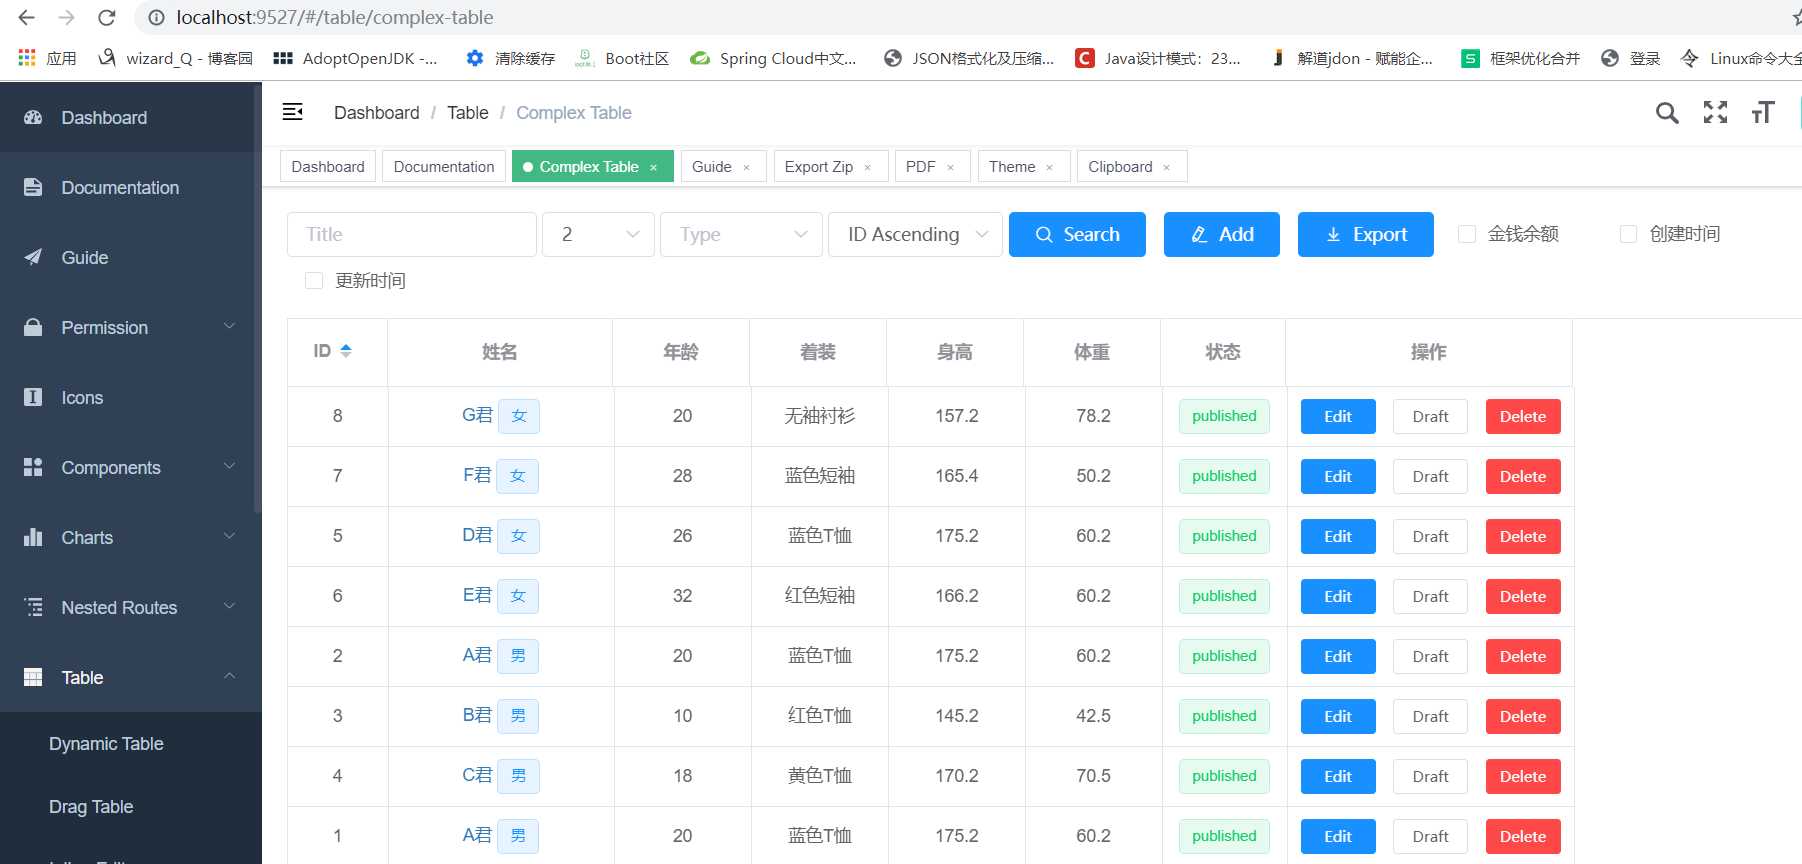Toggle fullscreen mode icon
Image resolution: width=1802 pixels, height=864 pixels.
pos(1715,112)
